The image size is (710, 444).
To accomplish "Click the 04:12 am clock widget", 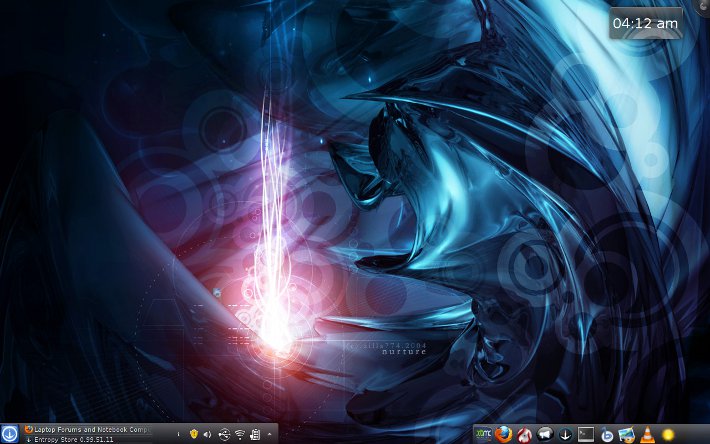I will coord(646,23).
